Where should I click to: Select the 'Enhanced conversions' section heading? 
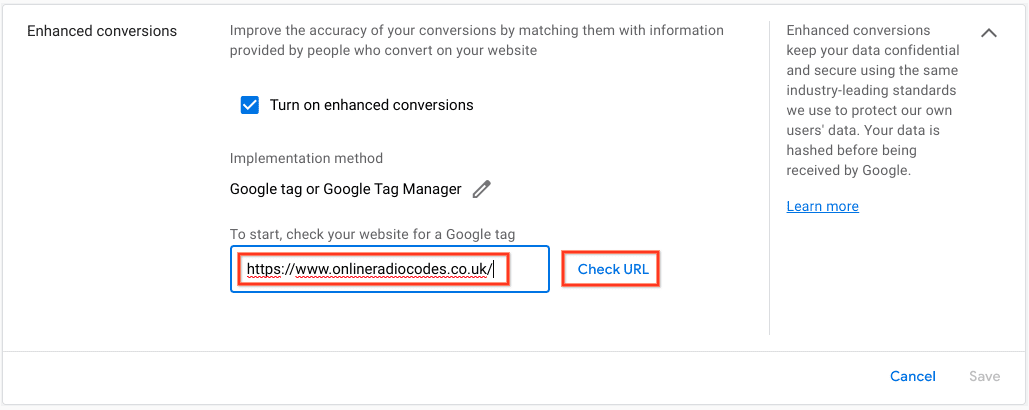102,31
